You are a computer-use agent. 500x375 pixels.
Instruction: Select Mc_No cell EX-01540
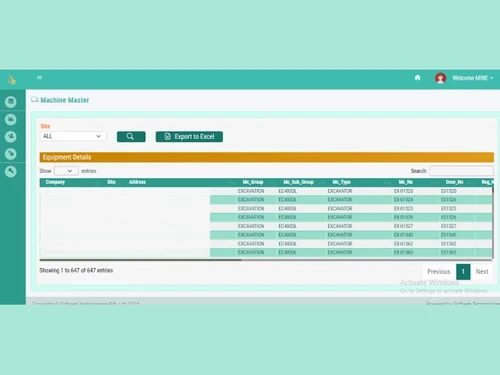tap(403, 235)
